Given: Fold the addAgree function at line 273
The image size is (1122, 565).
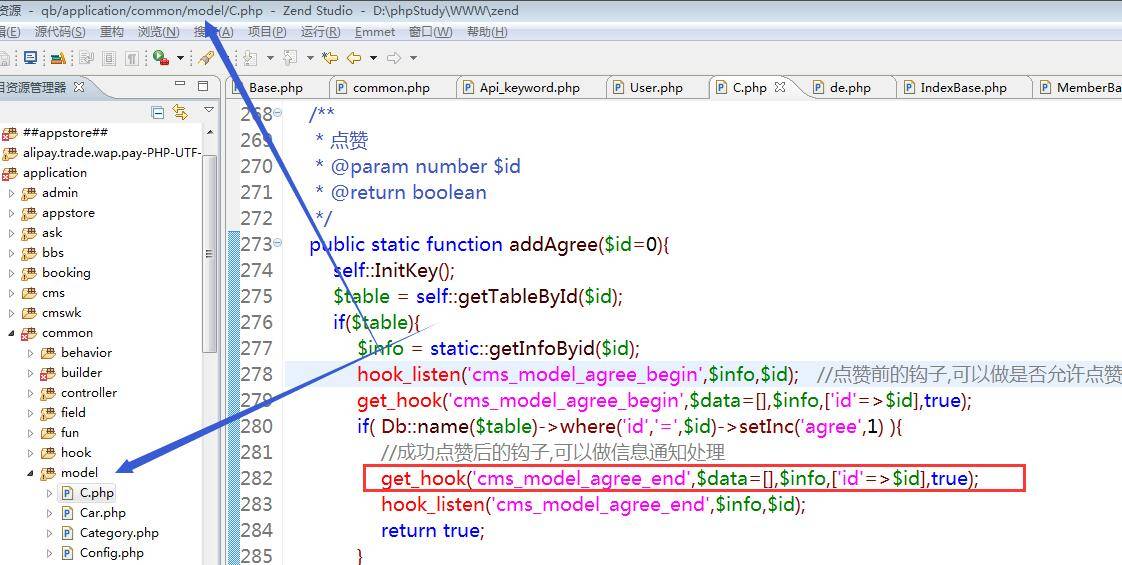Looking at the screenshot, I should [278, 243].
